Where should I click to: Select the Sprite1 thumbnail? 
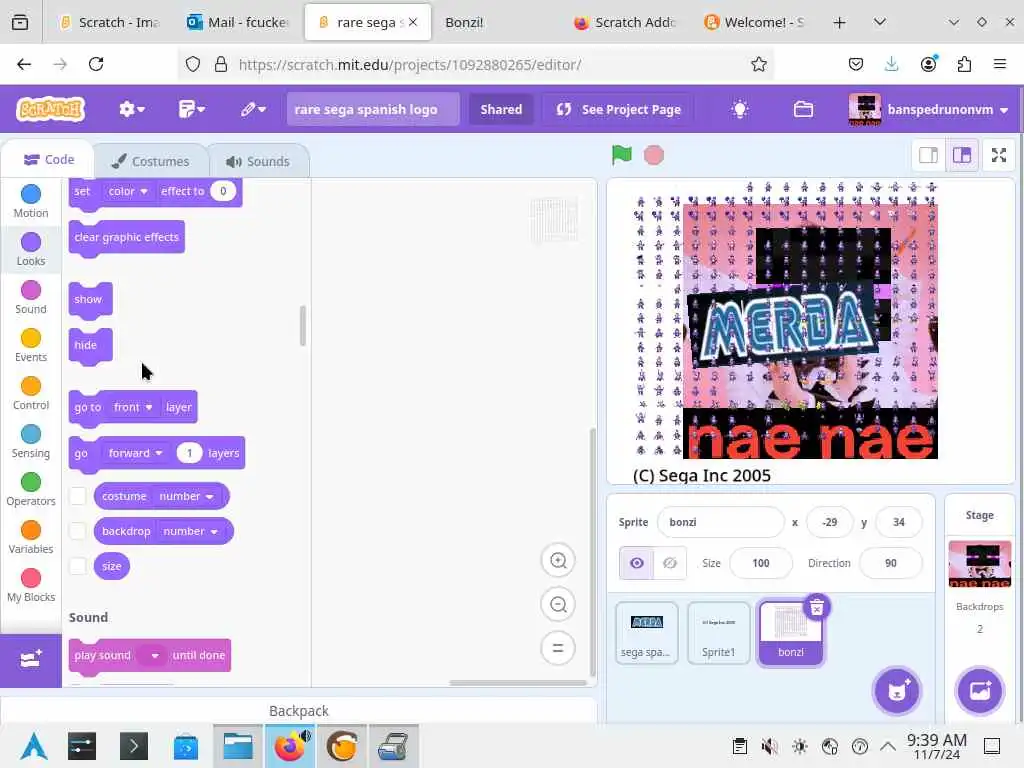pyautogui.click(x=718, y=632)
